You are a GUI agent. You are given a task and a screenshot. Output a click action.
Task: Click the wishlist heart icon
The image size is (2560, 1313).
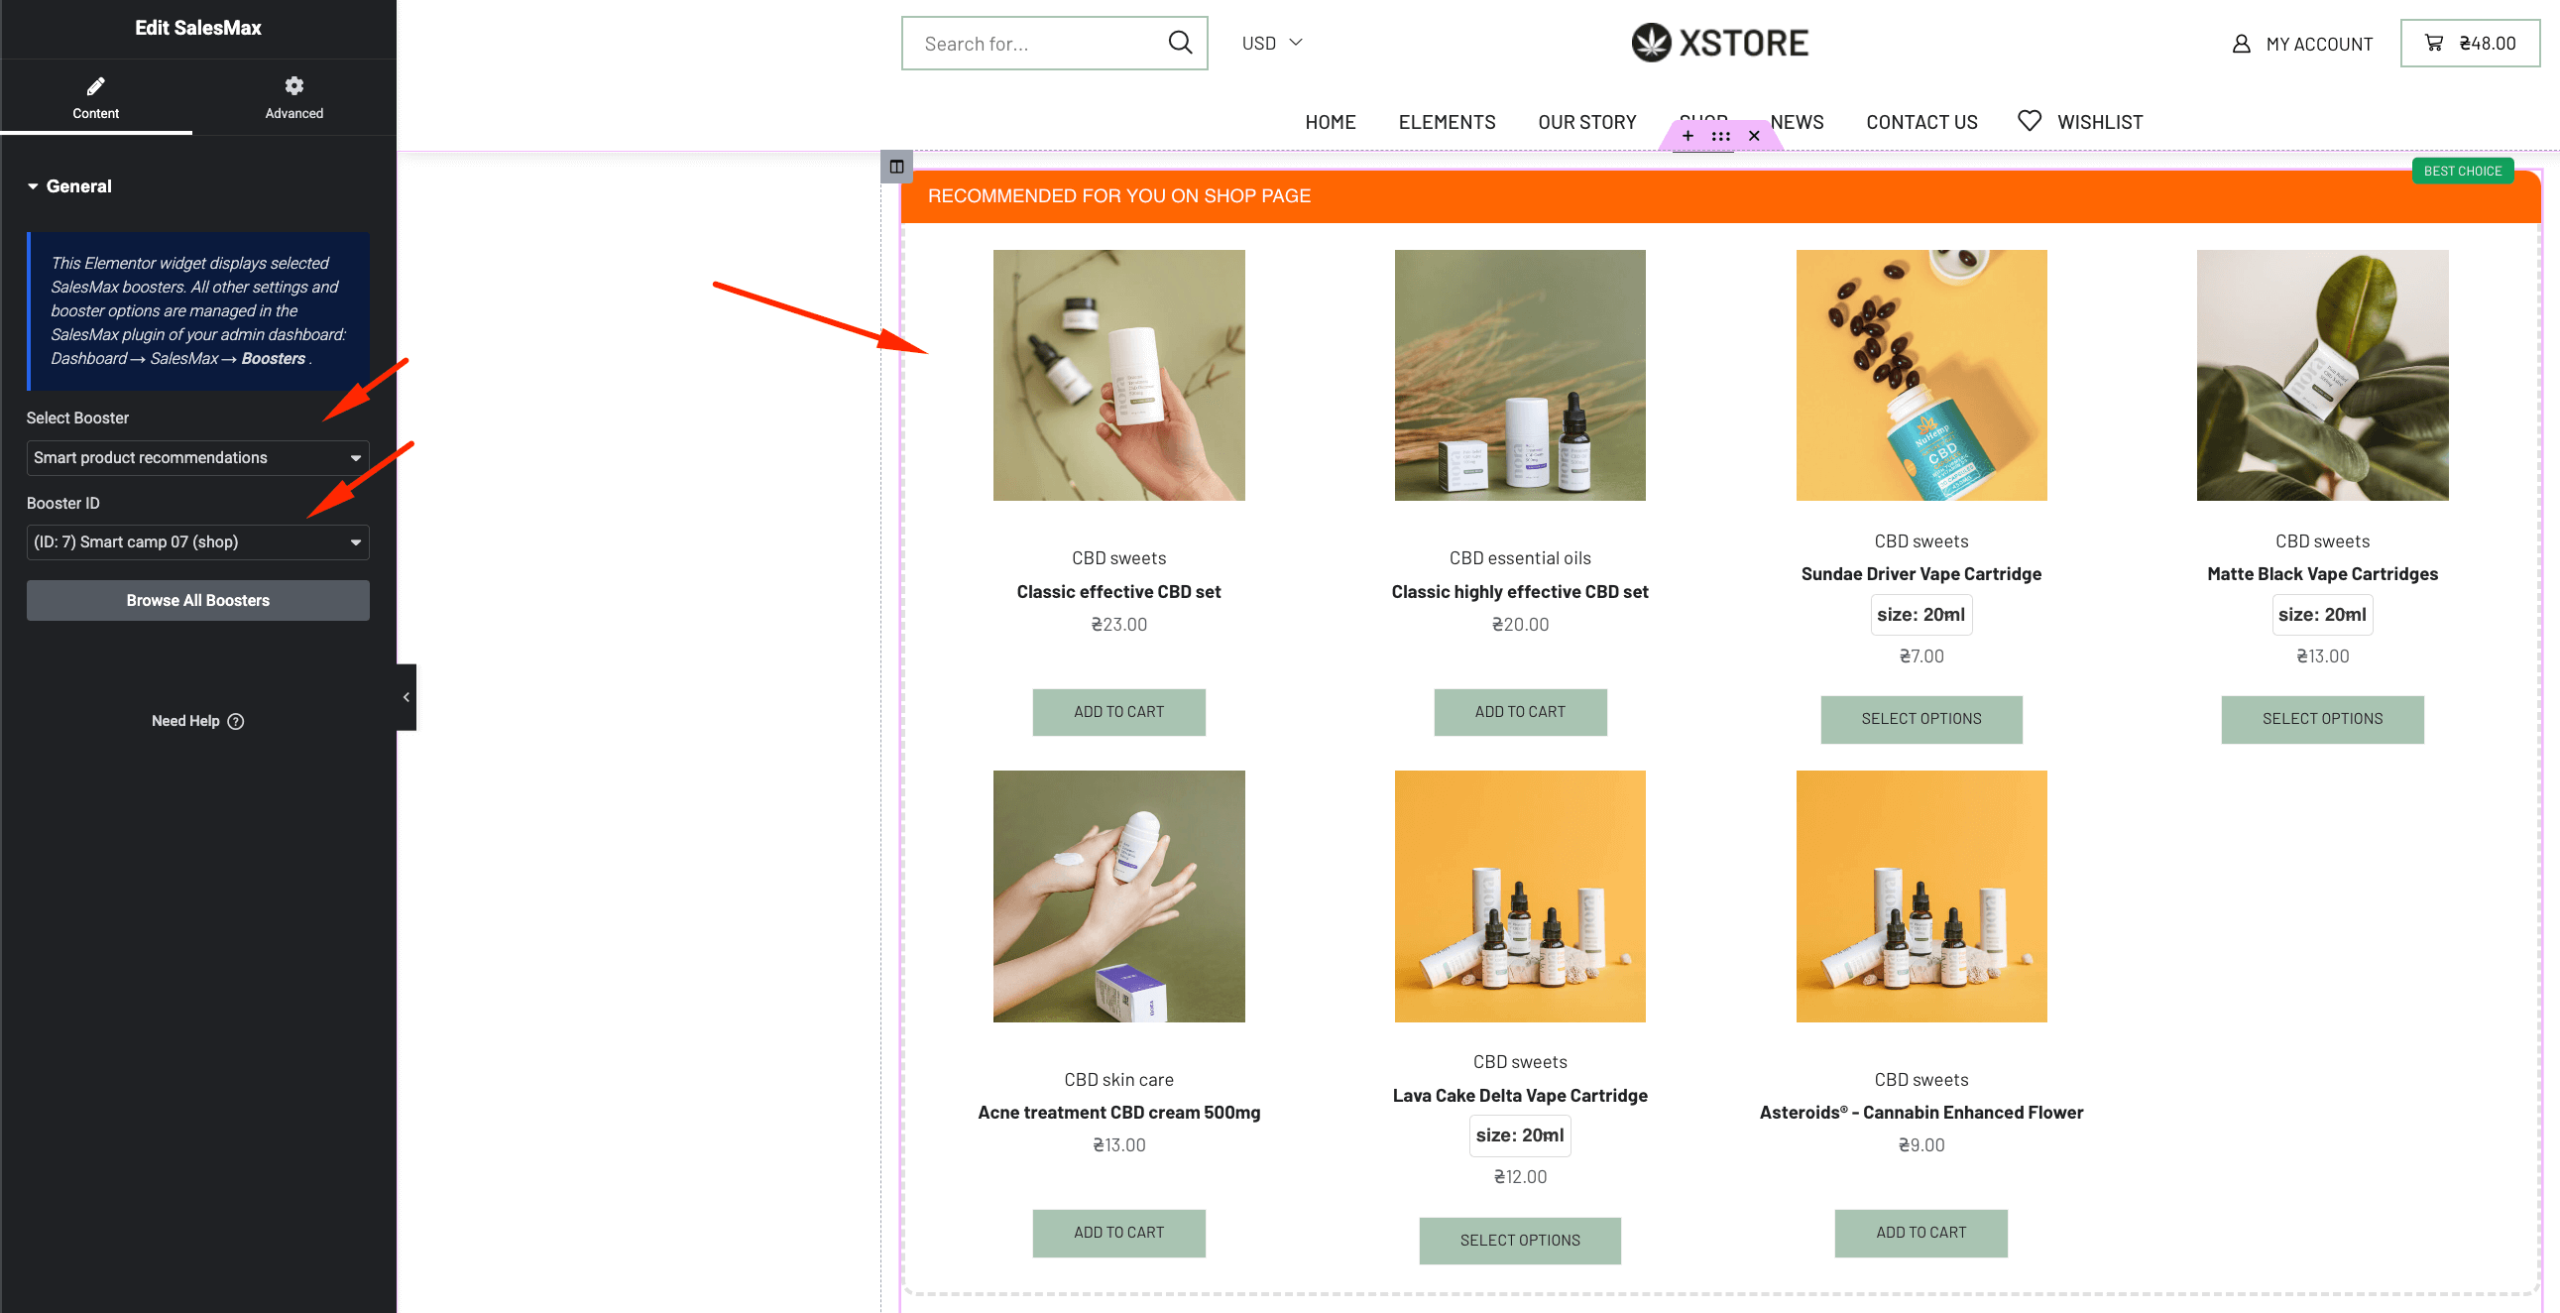click(2029, 121)
